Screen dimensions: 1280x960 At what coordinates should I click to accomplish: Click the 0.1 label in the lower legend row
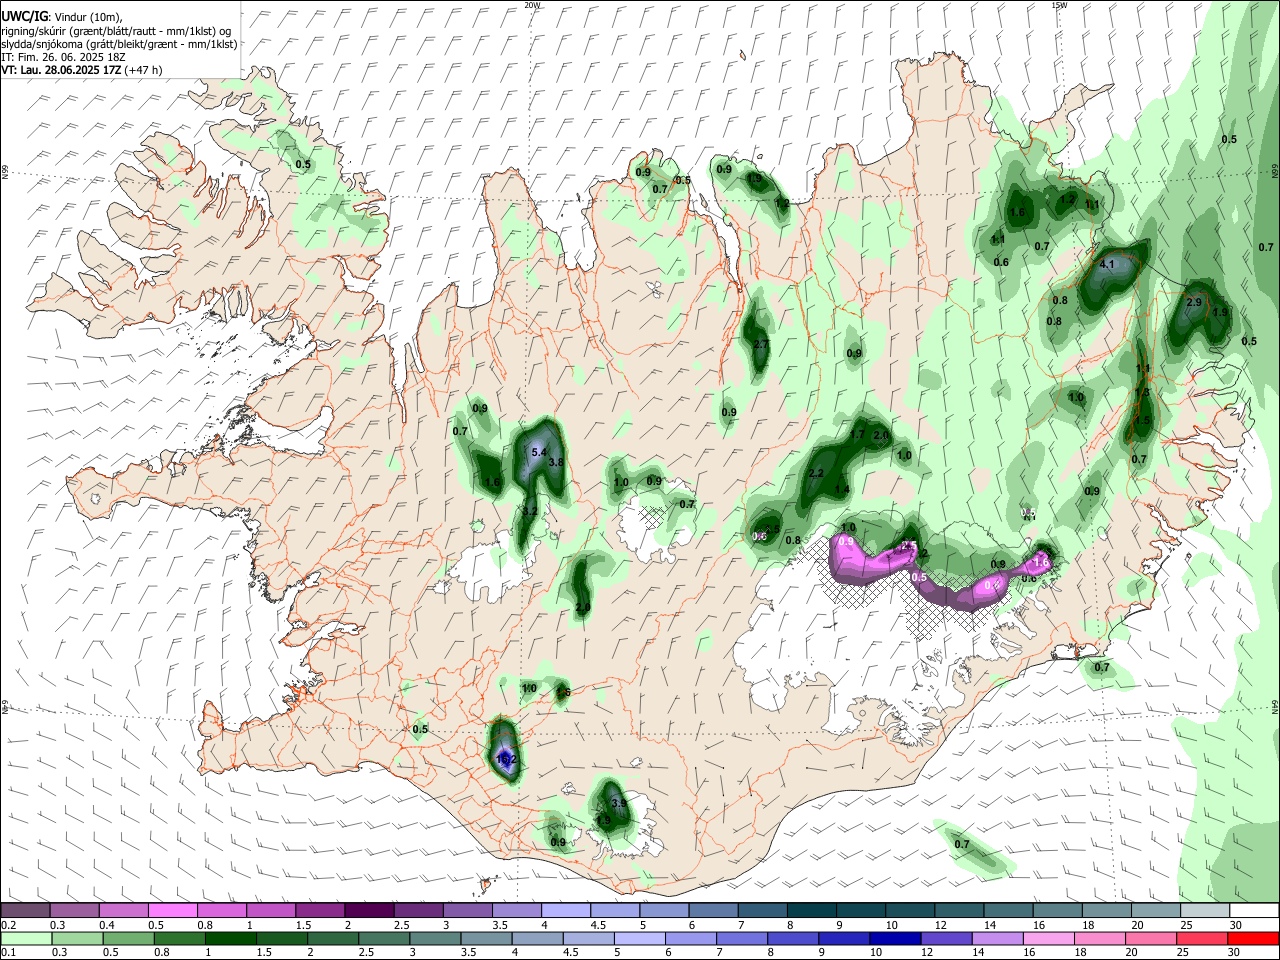coord(8,953)
